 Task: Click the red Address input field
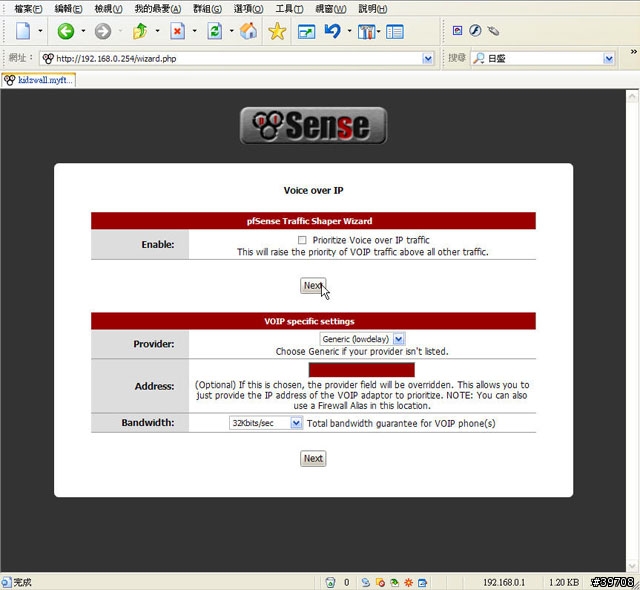pyautogui.click(x=362, y=370)
